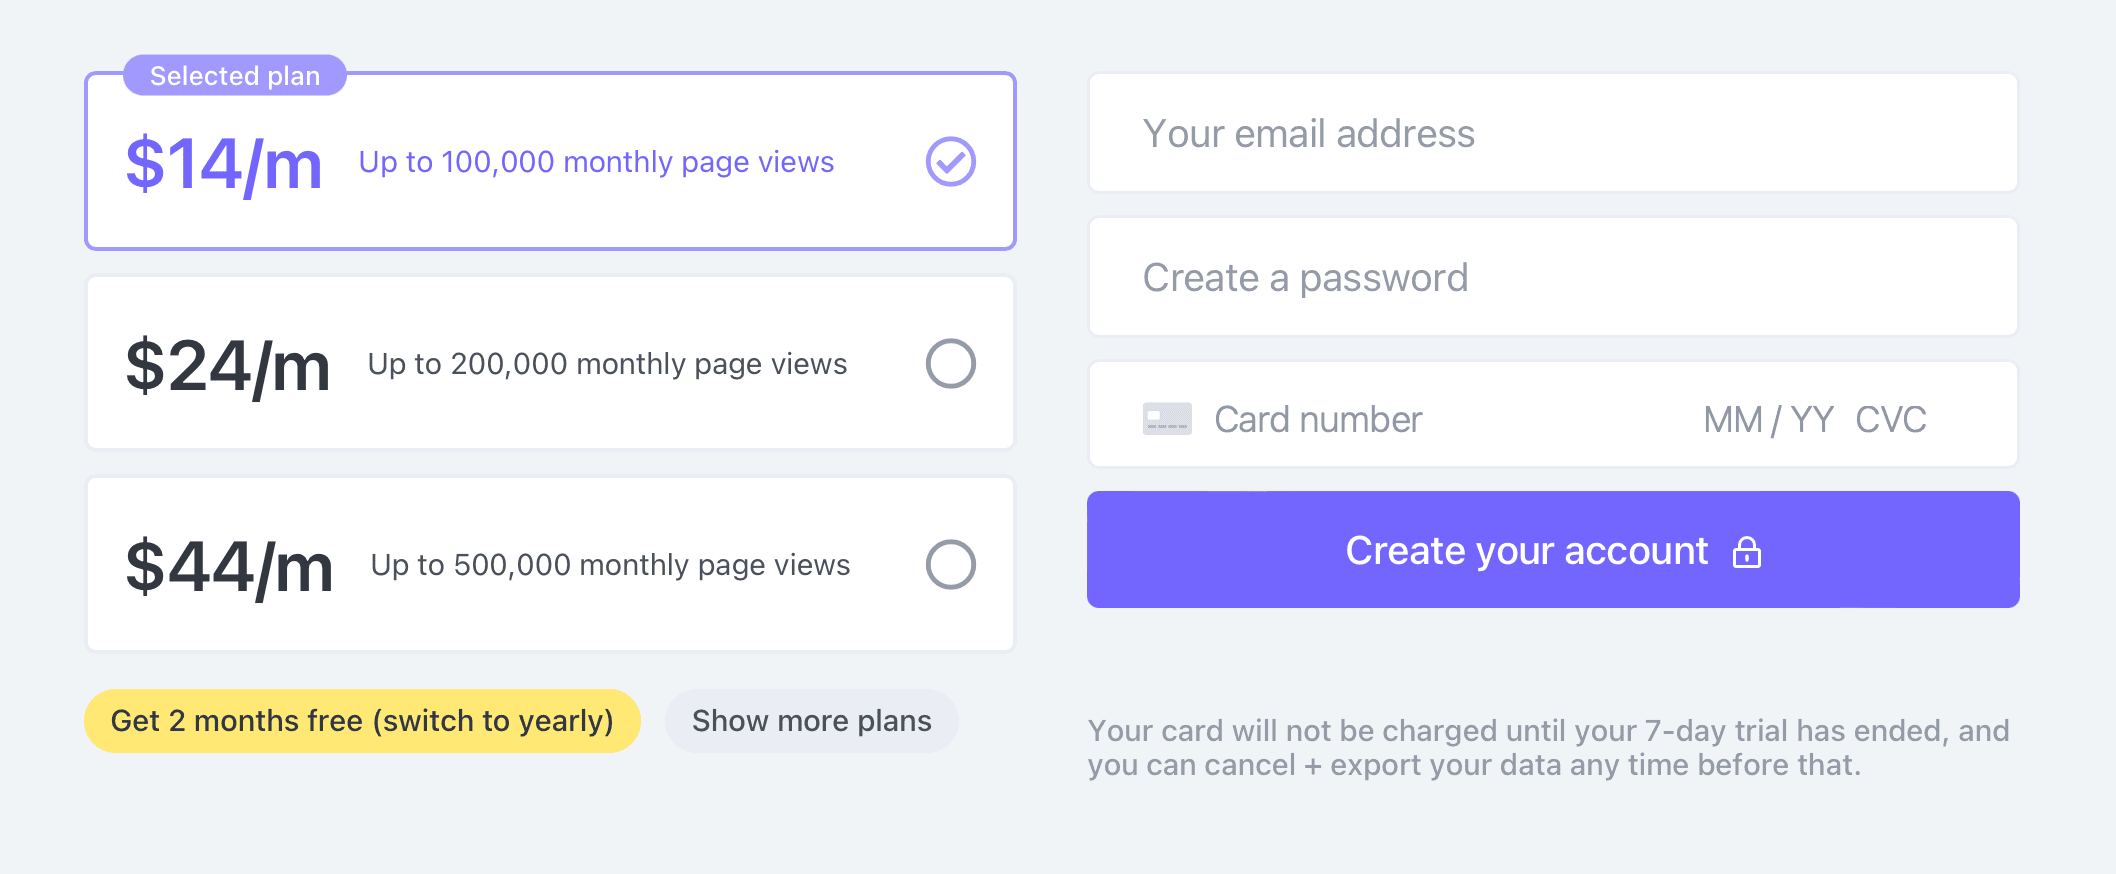Image resolution: width=2116 pixels, height=874 pixels.
Task: Select the $24/m plan card
Action: tap(550, 363)
